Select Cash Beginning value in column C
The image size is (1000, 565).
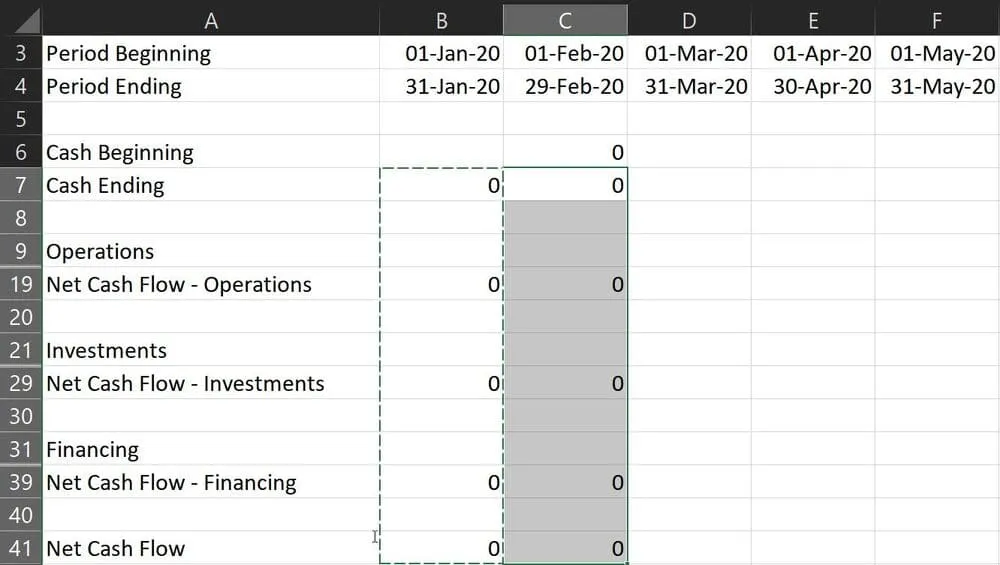pyautogui.click(x=566, y=152)
